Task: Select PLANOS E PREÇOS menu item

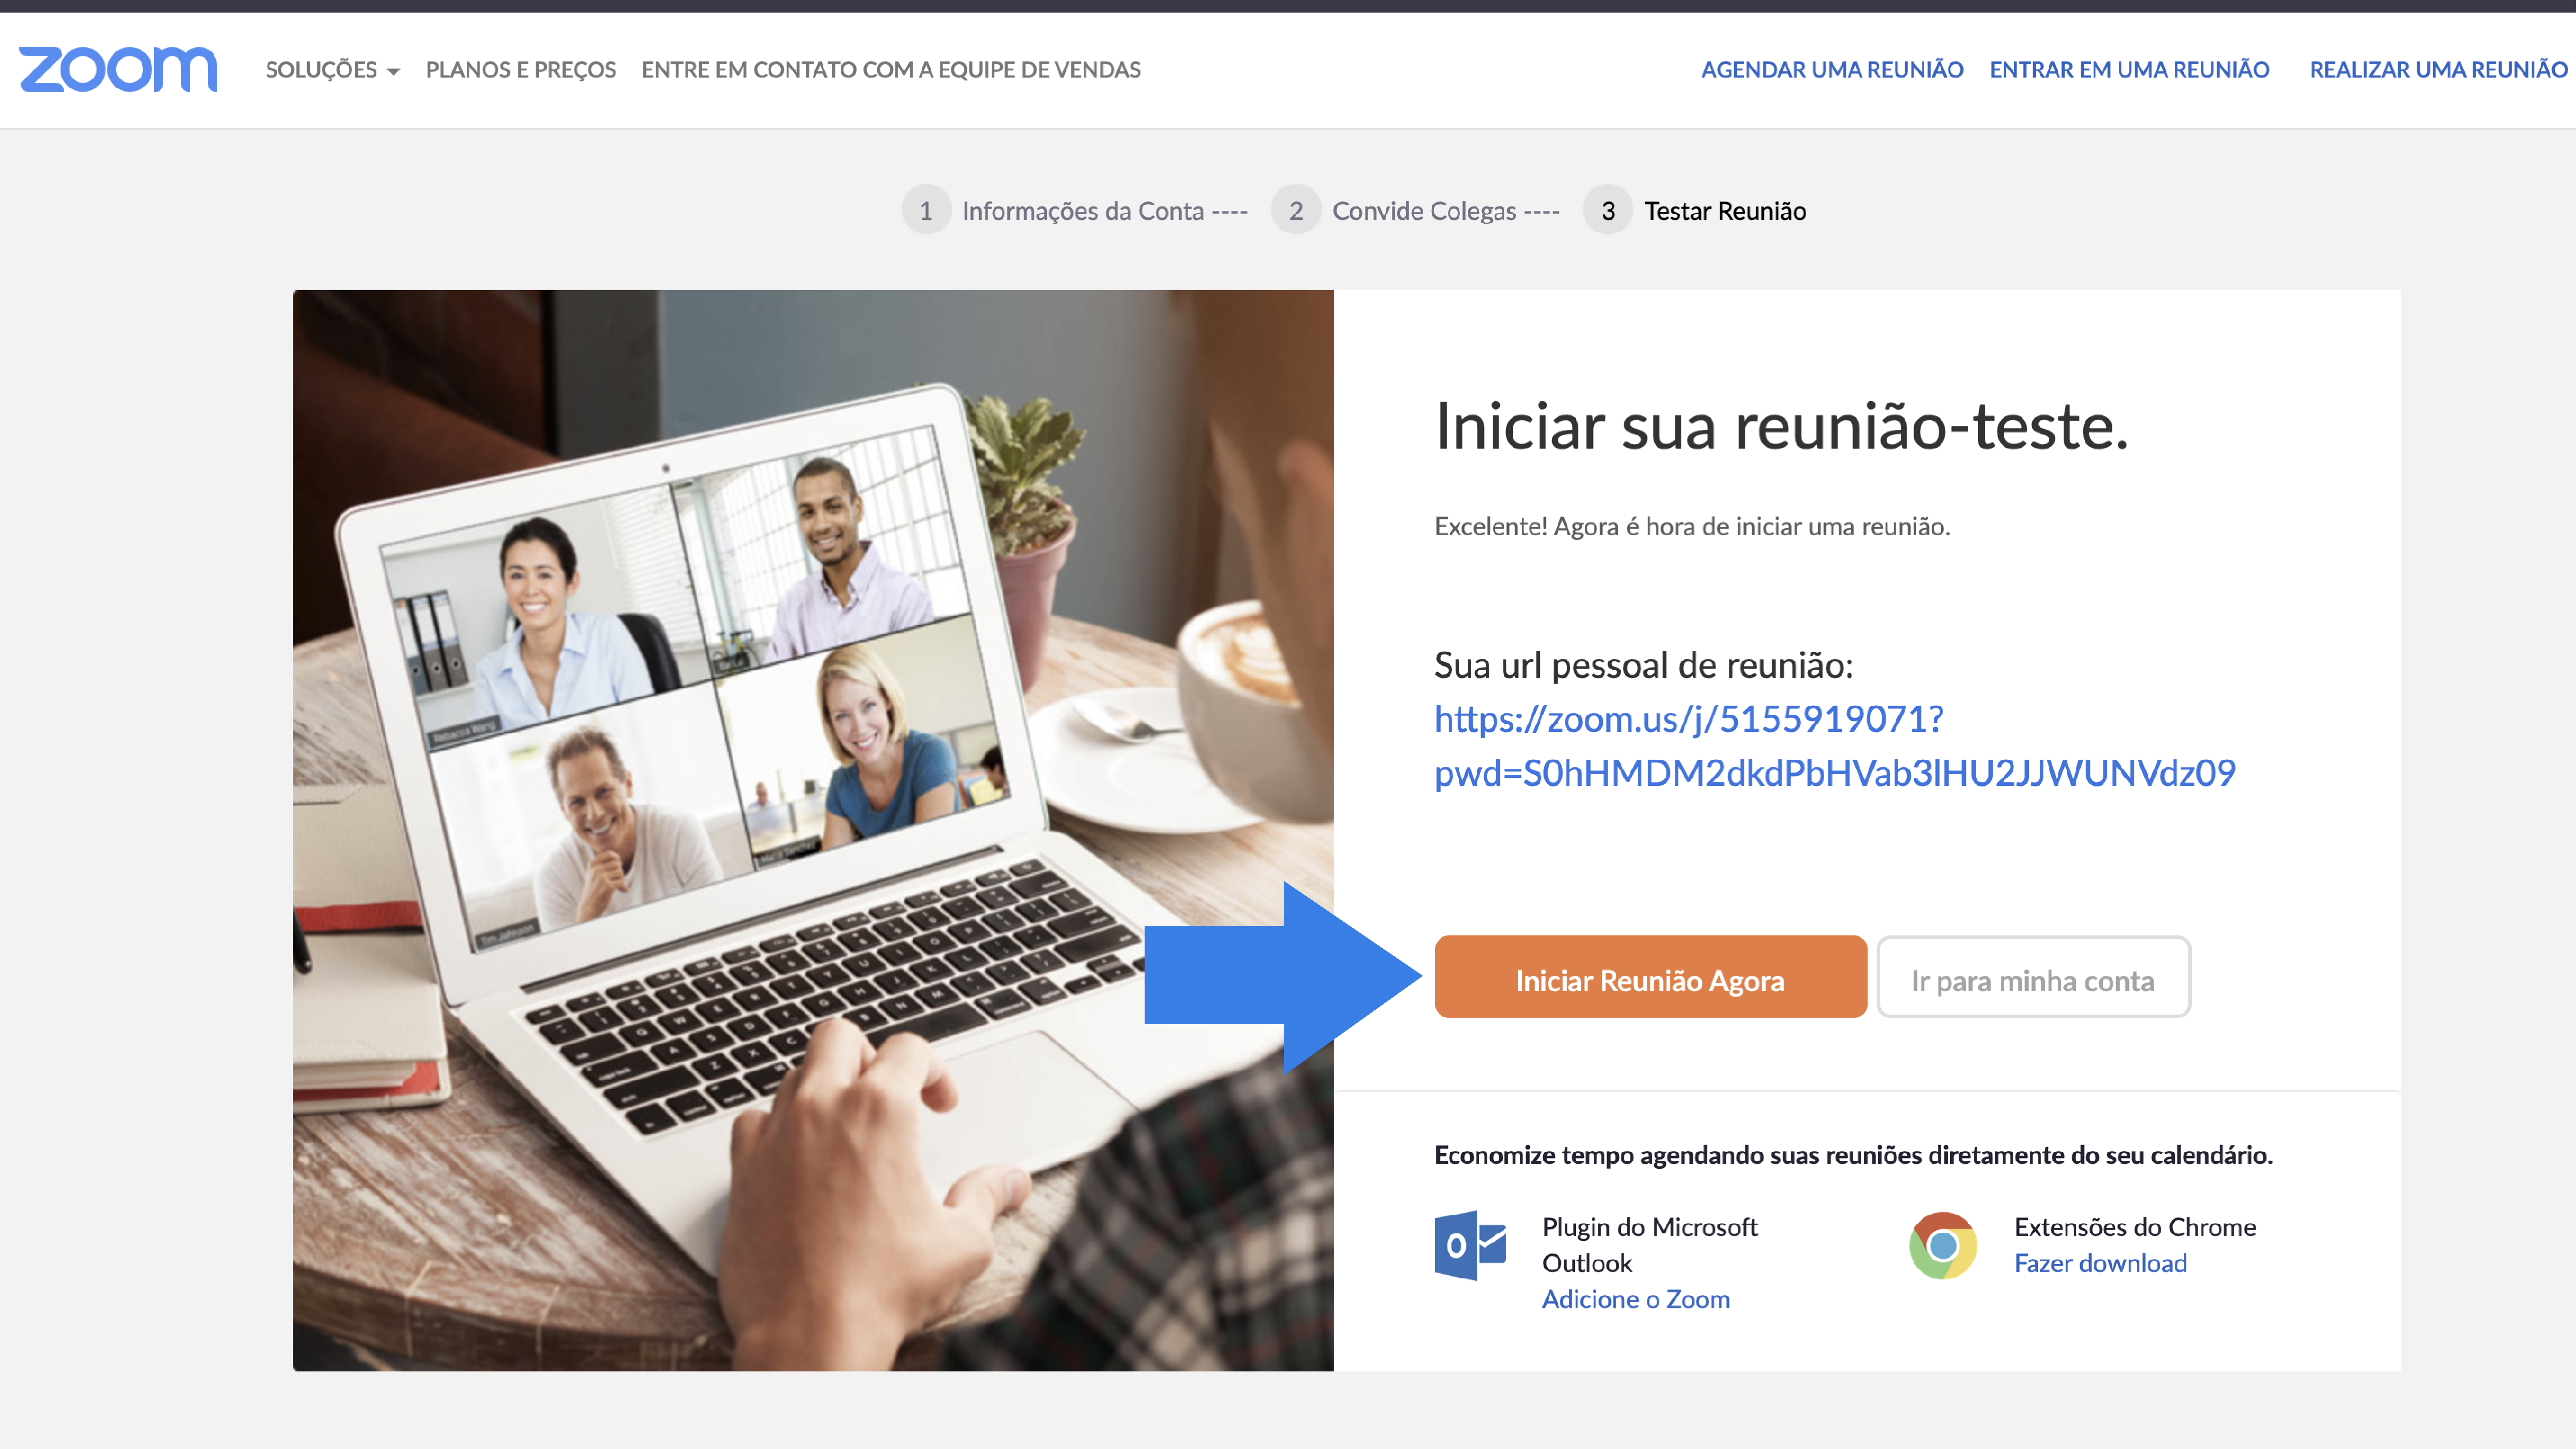Action: click(520, 69)
